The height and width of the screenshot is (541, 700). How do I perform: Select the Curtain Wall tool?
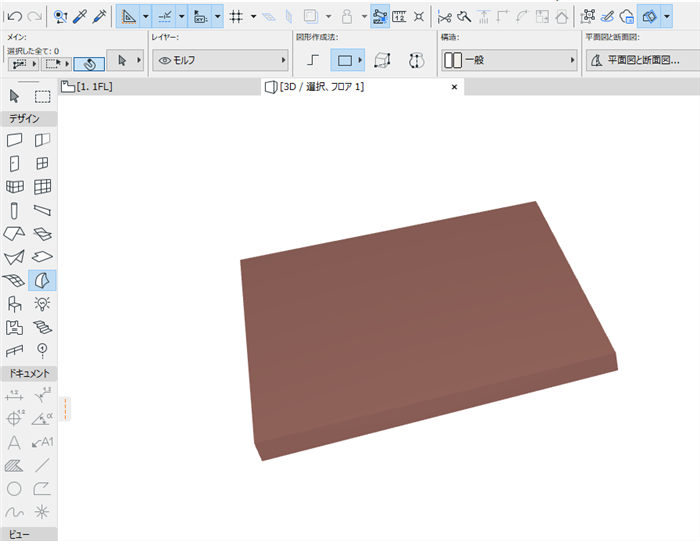(x=42, y=187)
